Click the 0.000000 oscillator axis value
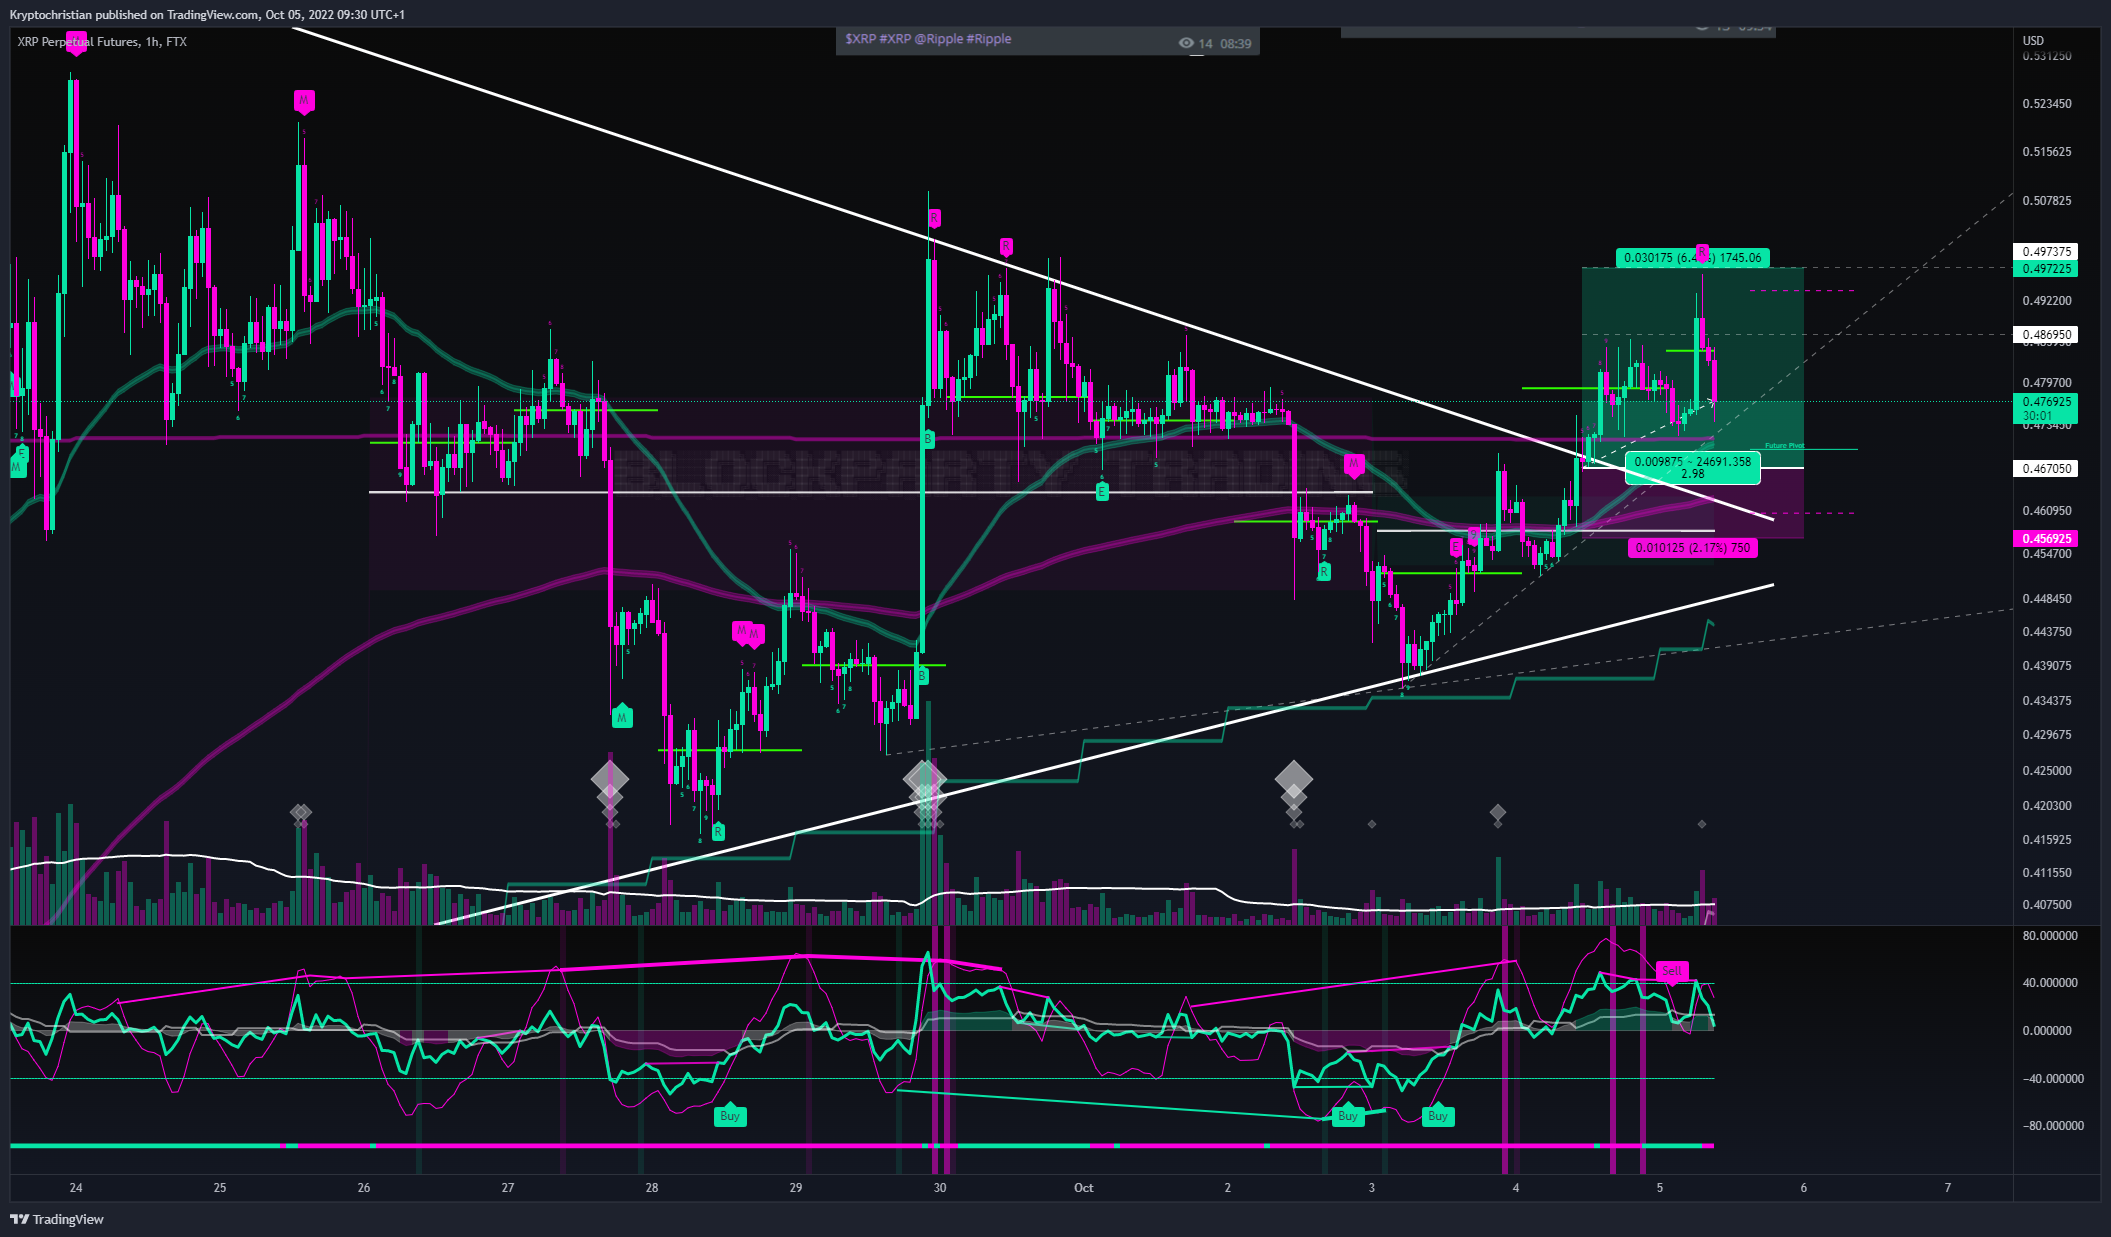 [2047, 1031]
